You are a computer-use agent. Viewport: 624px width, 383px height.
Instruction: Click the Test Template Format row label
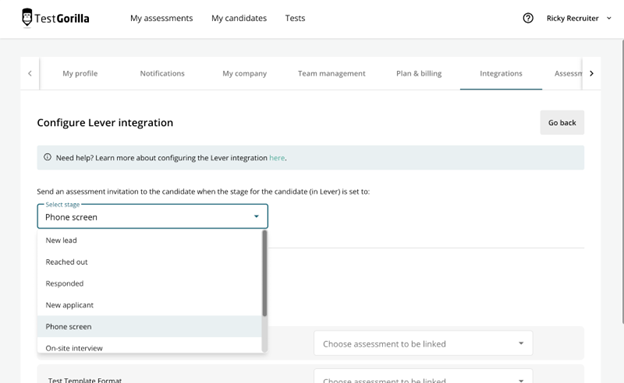pos(85,380)
